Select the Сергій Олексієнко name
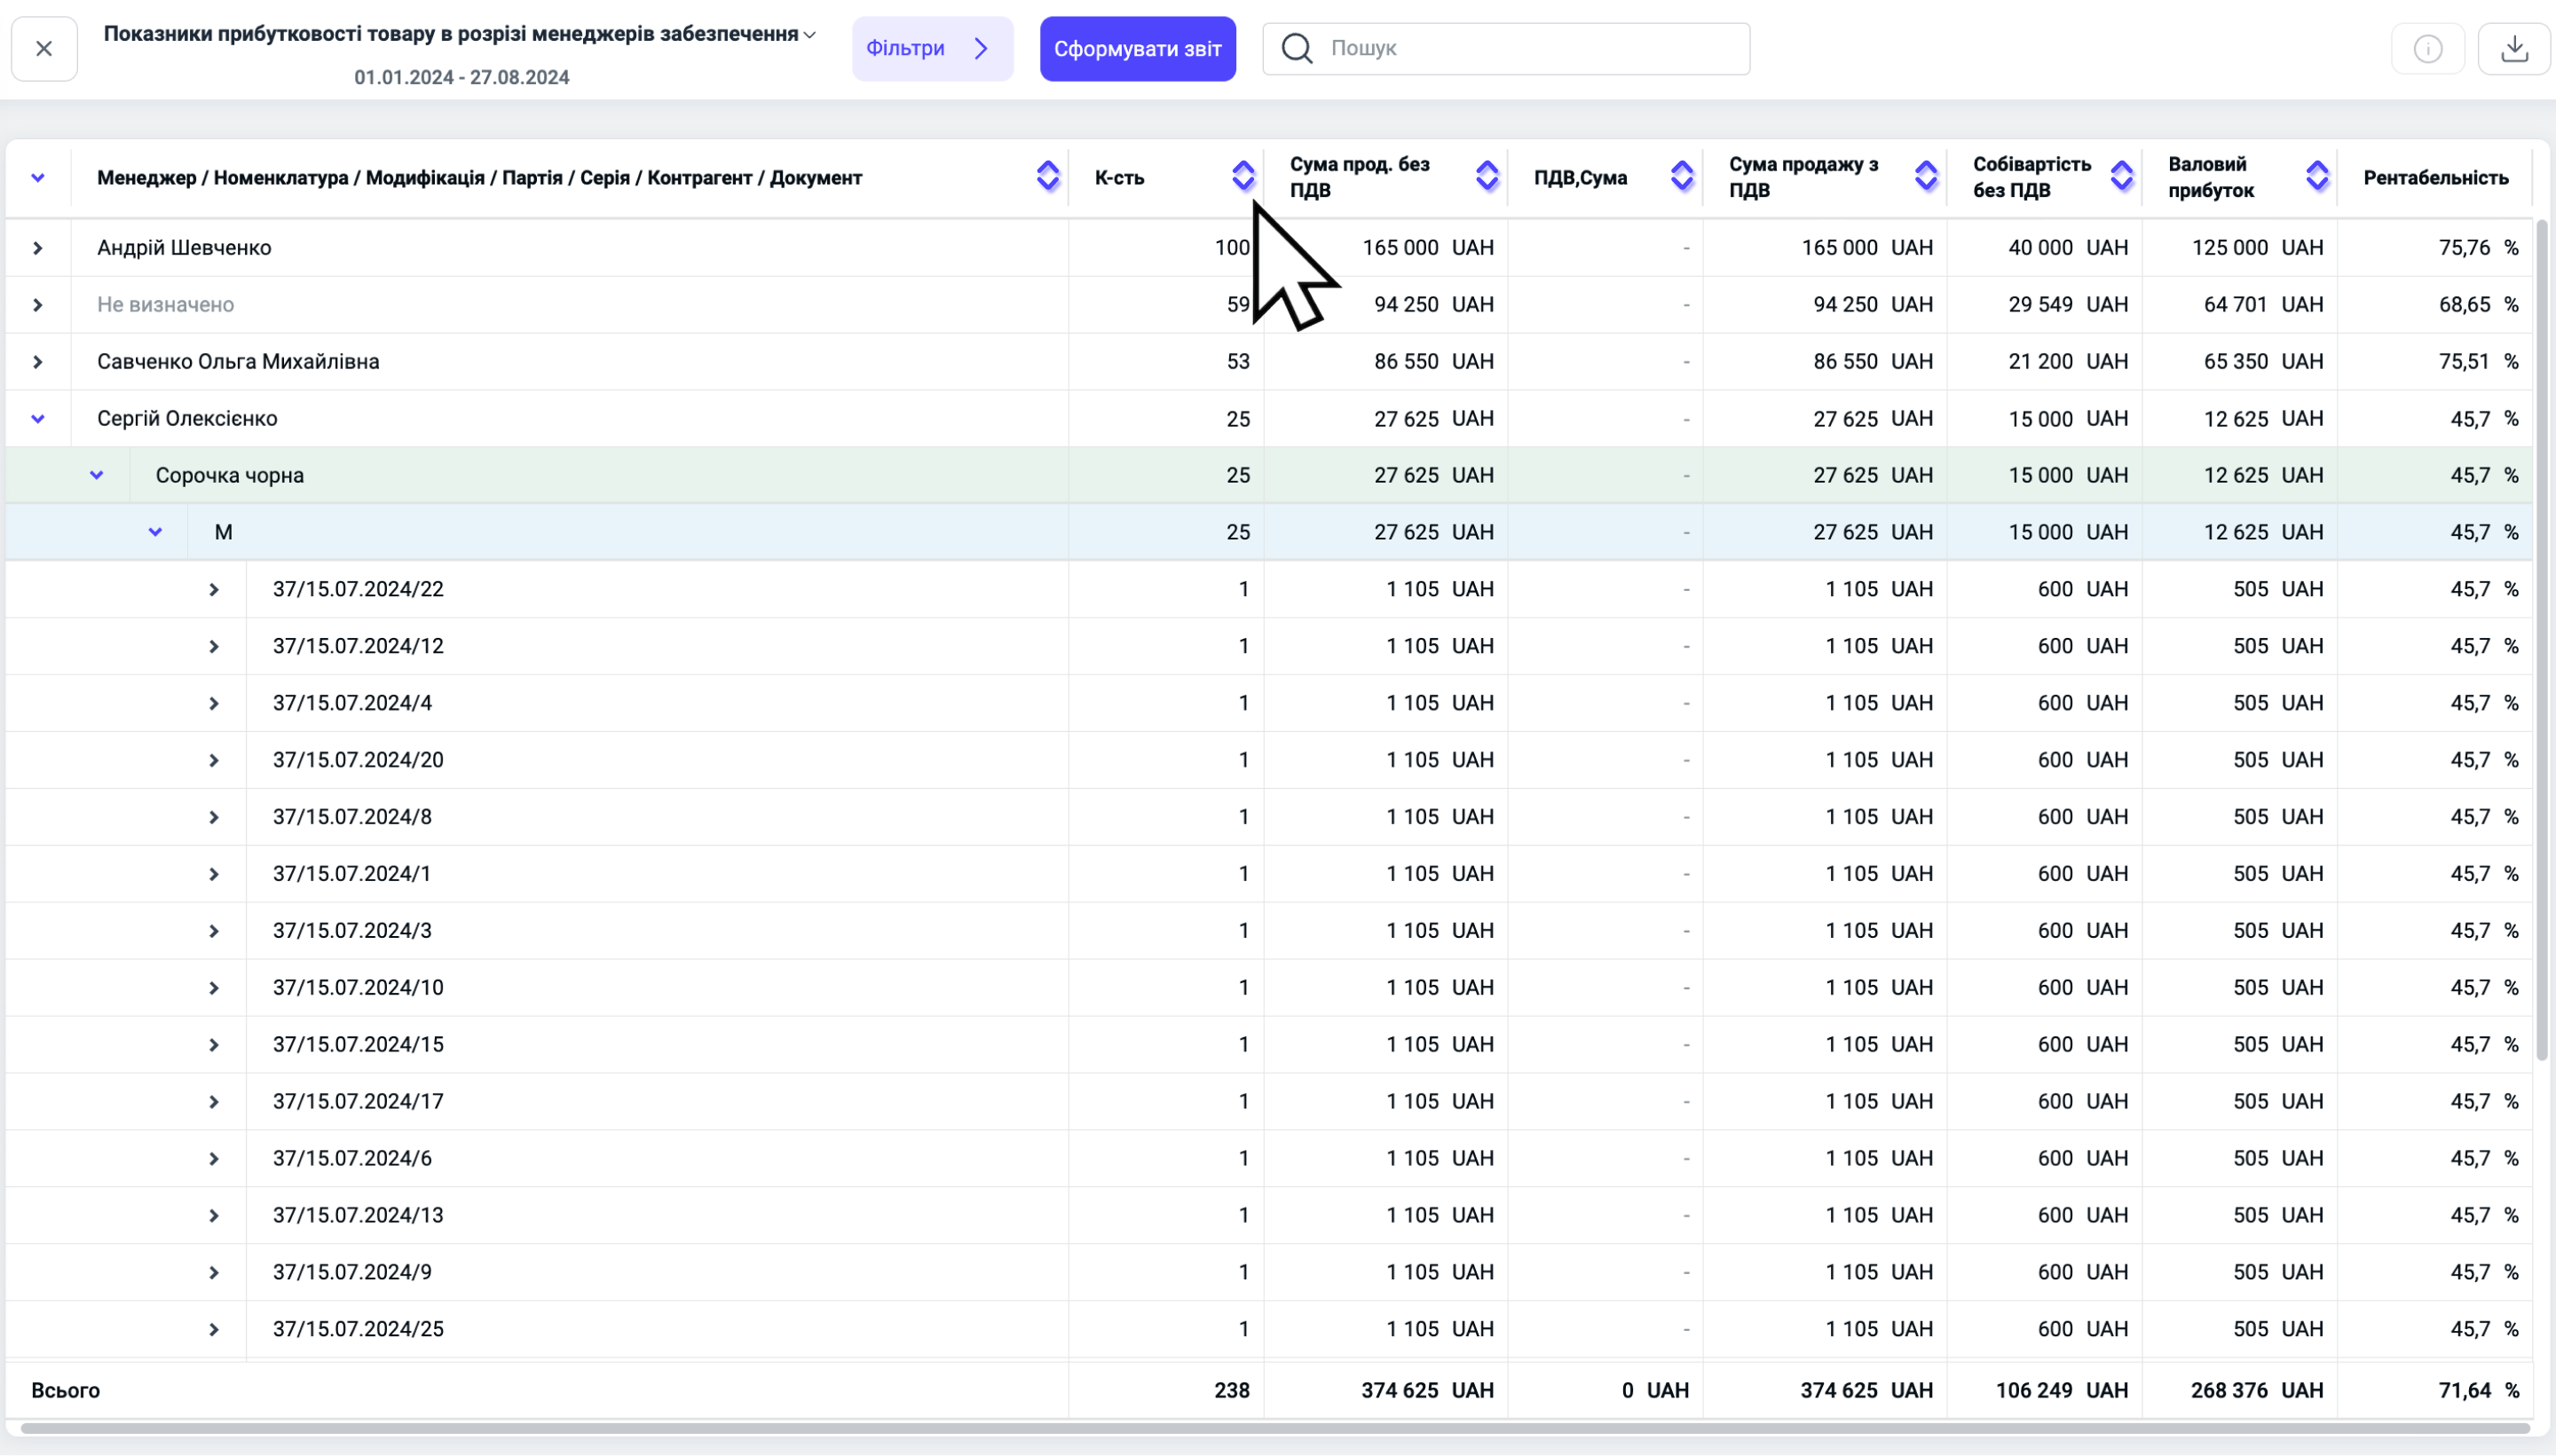2556x1456 pixels. tap(187, 418)
